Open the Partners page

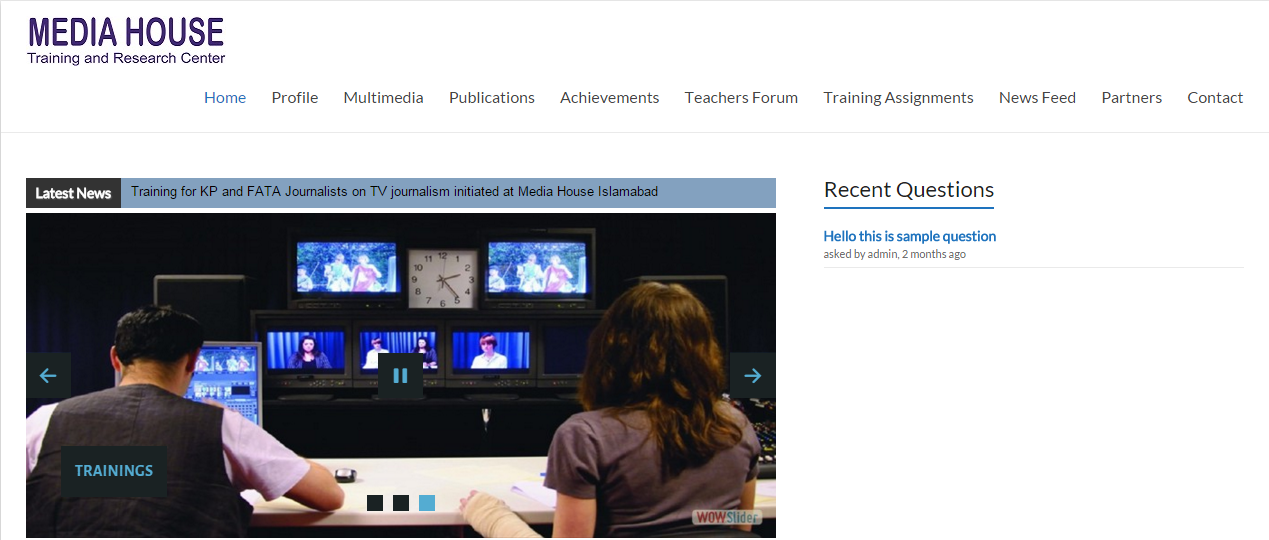(x=1131, y=98)
